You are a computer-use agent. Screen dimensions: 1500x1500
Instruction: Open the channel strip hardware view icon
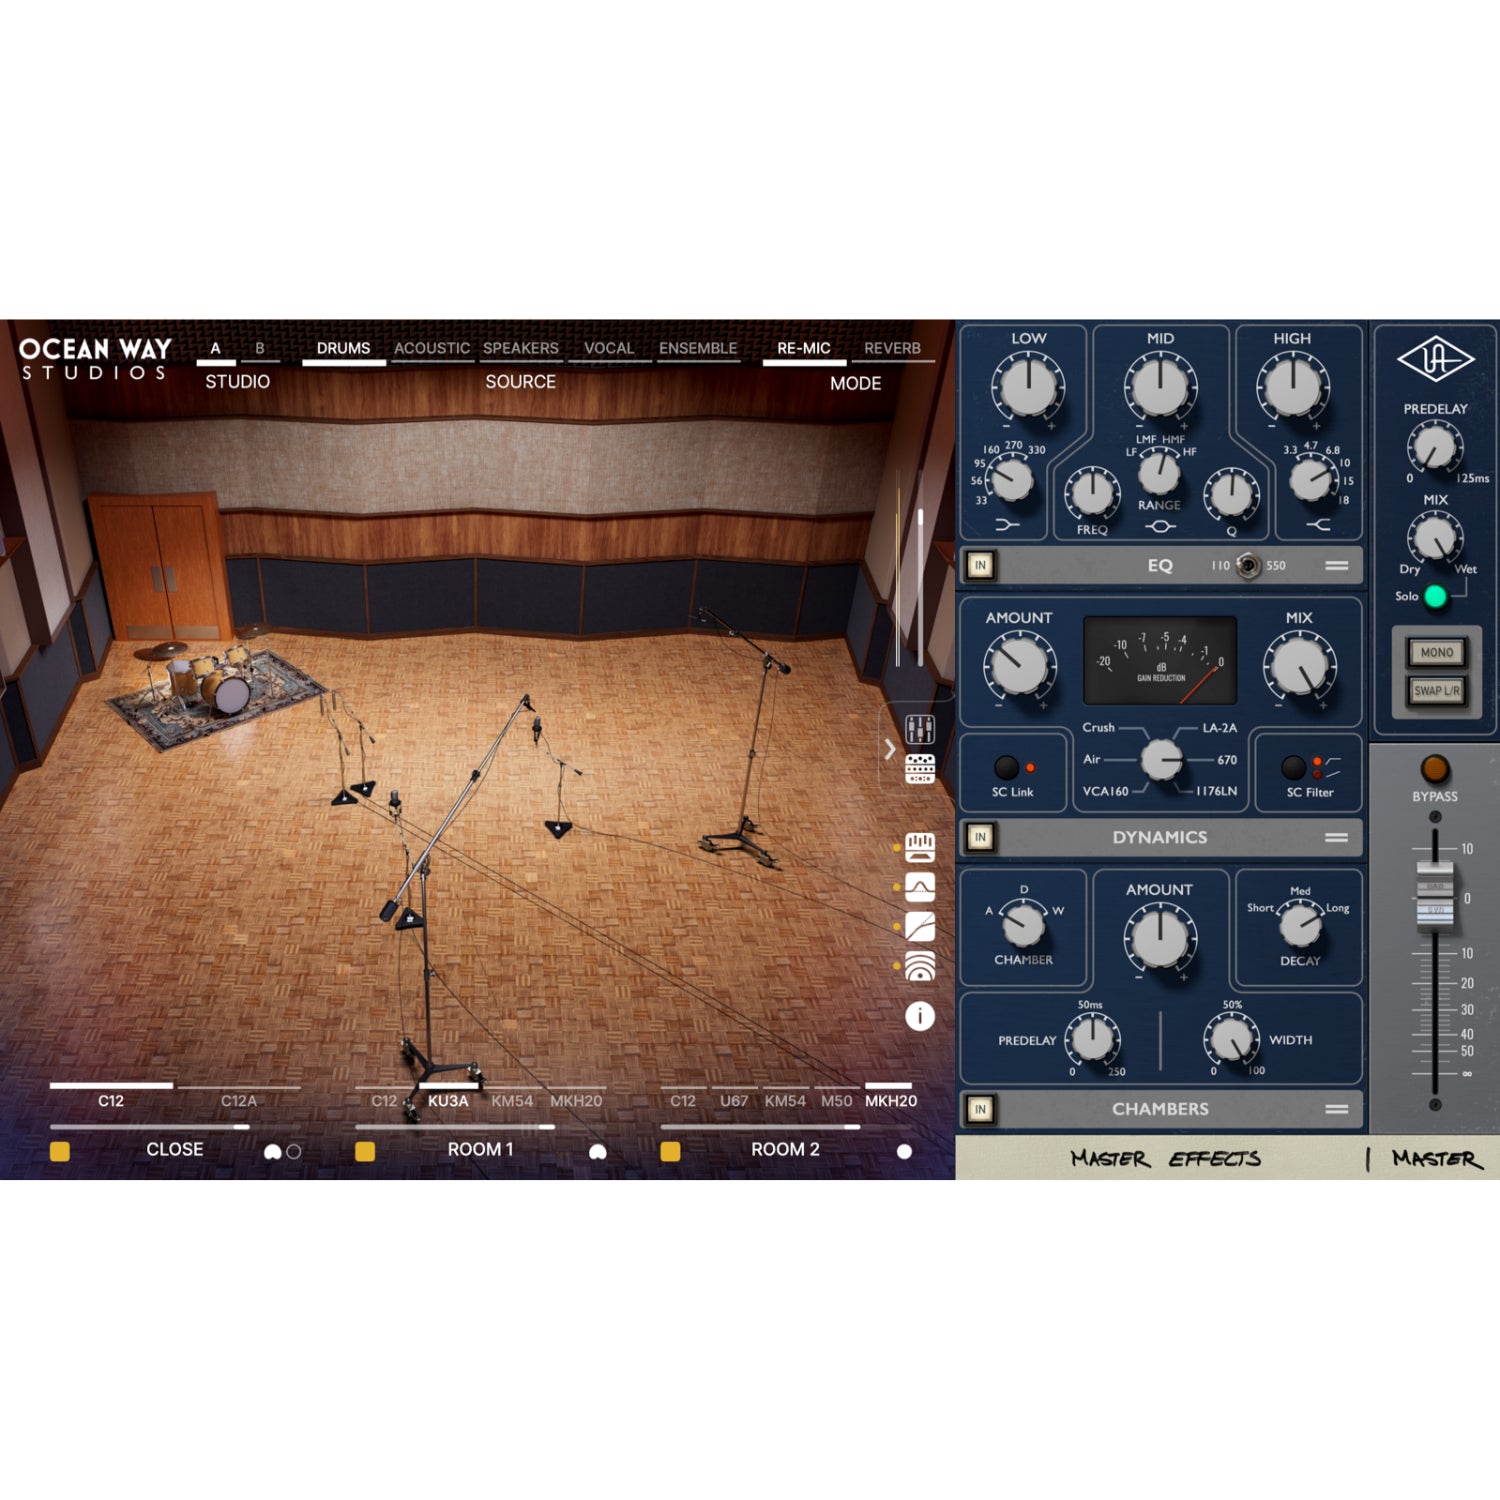pos(920,770)
